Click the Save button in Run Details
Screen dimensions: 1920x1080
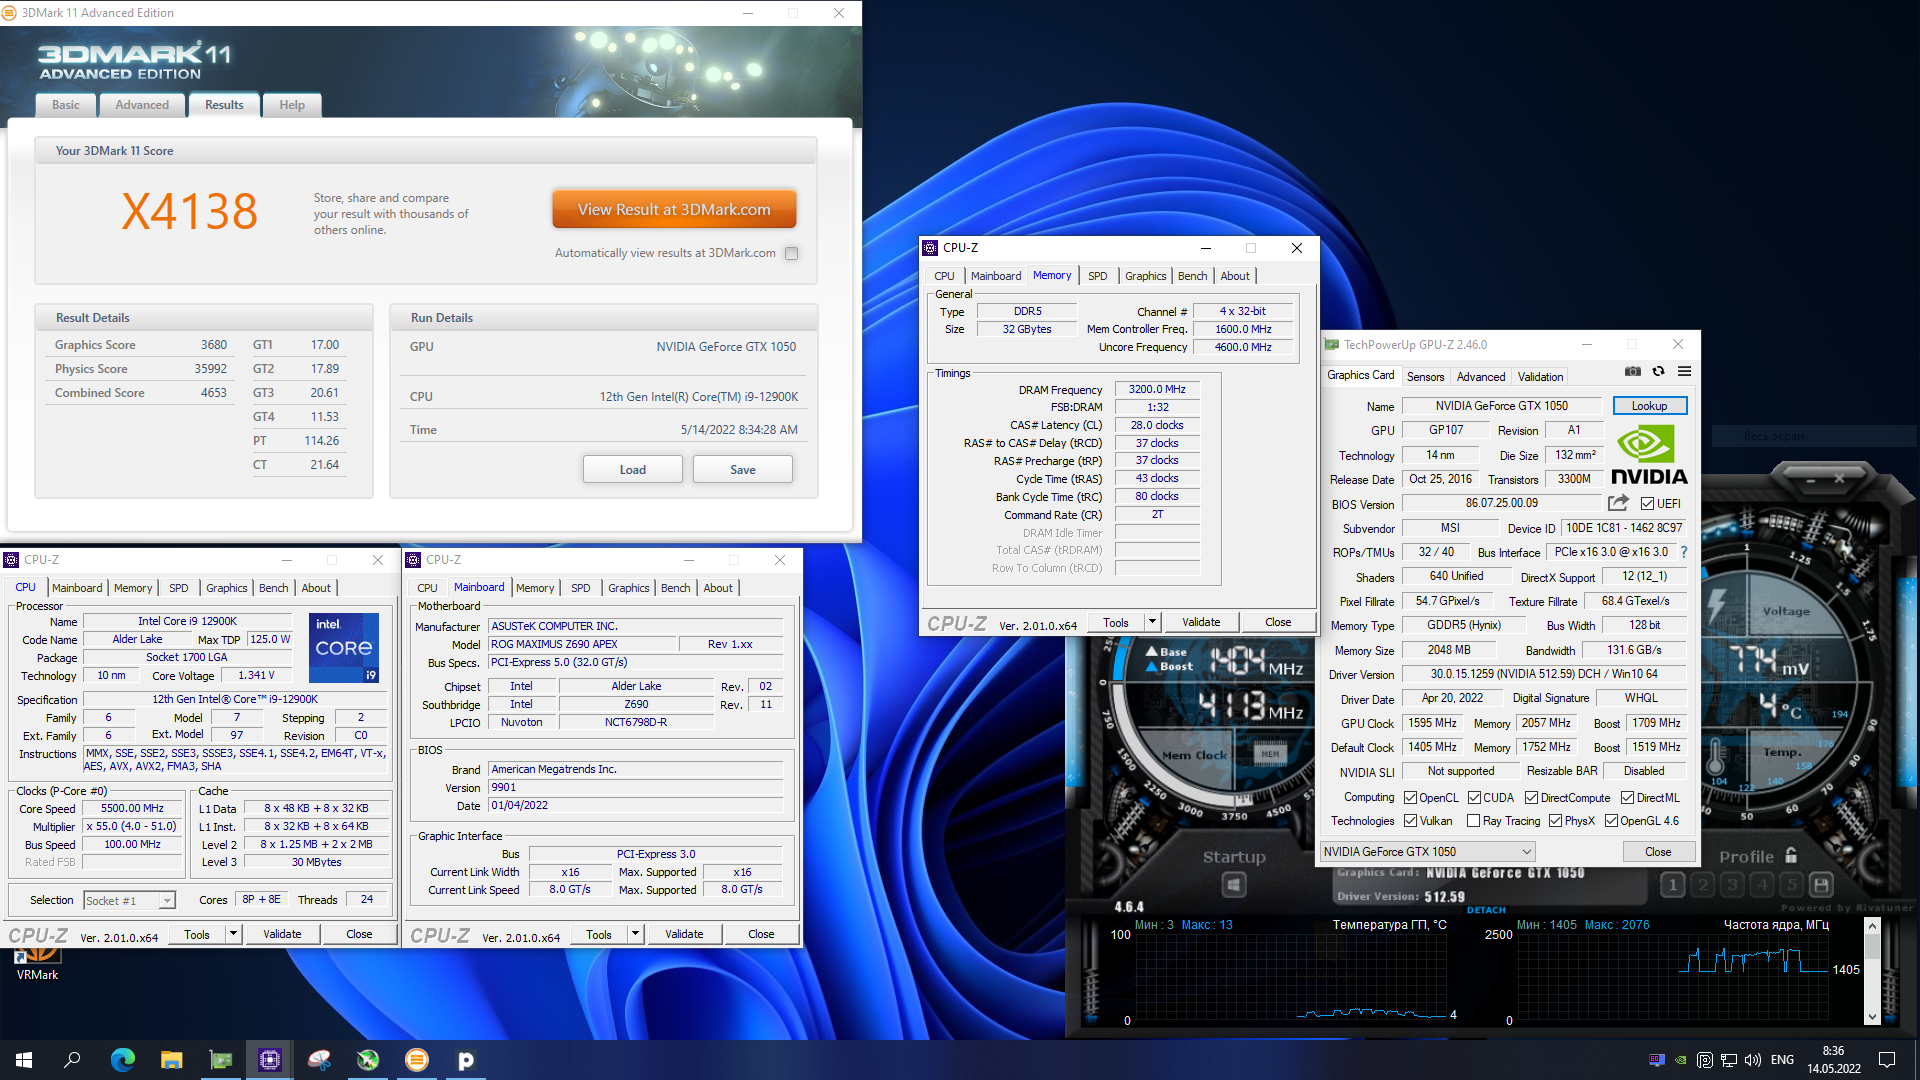(x=743, y=470)
